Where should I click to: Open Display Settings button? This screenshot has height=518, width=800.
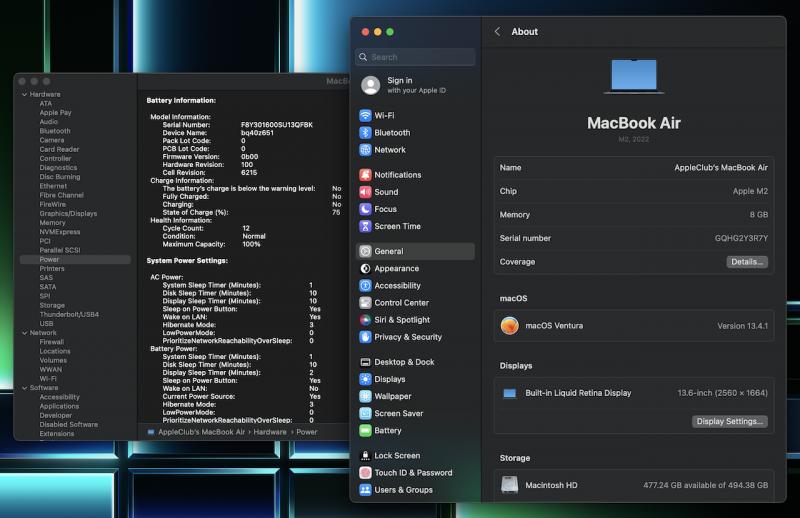click(x=730, y=422)
